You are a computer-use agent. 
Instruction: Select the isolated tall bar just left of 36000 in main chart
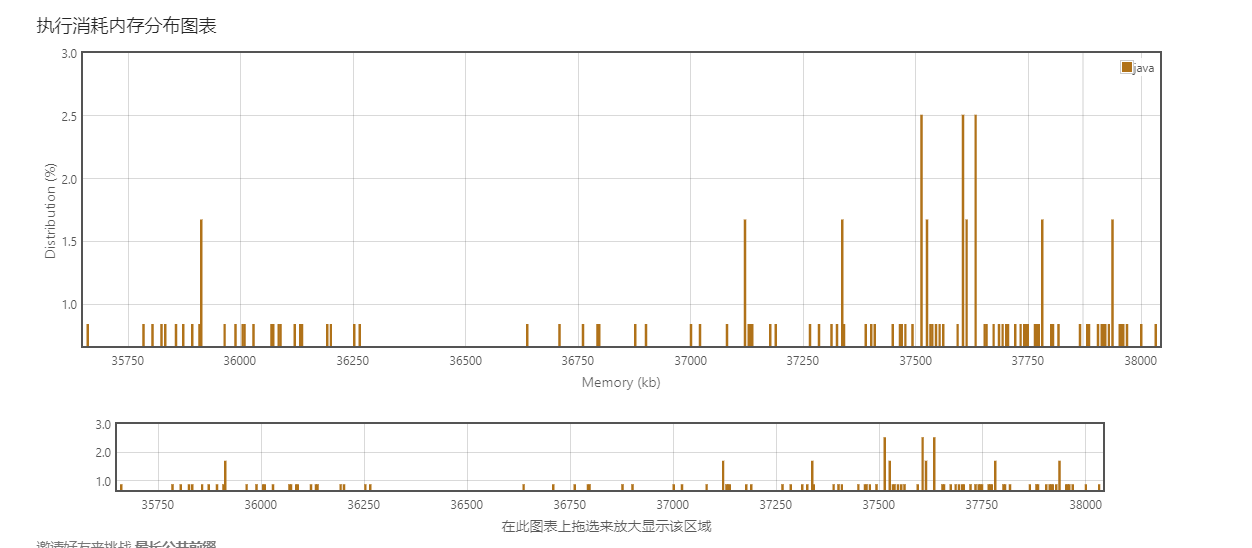click(x=201, y=283)
